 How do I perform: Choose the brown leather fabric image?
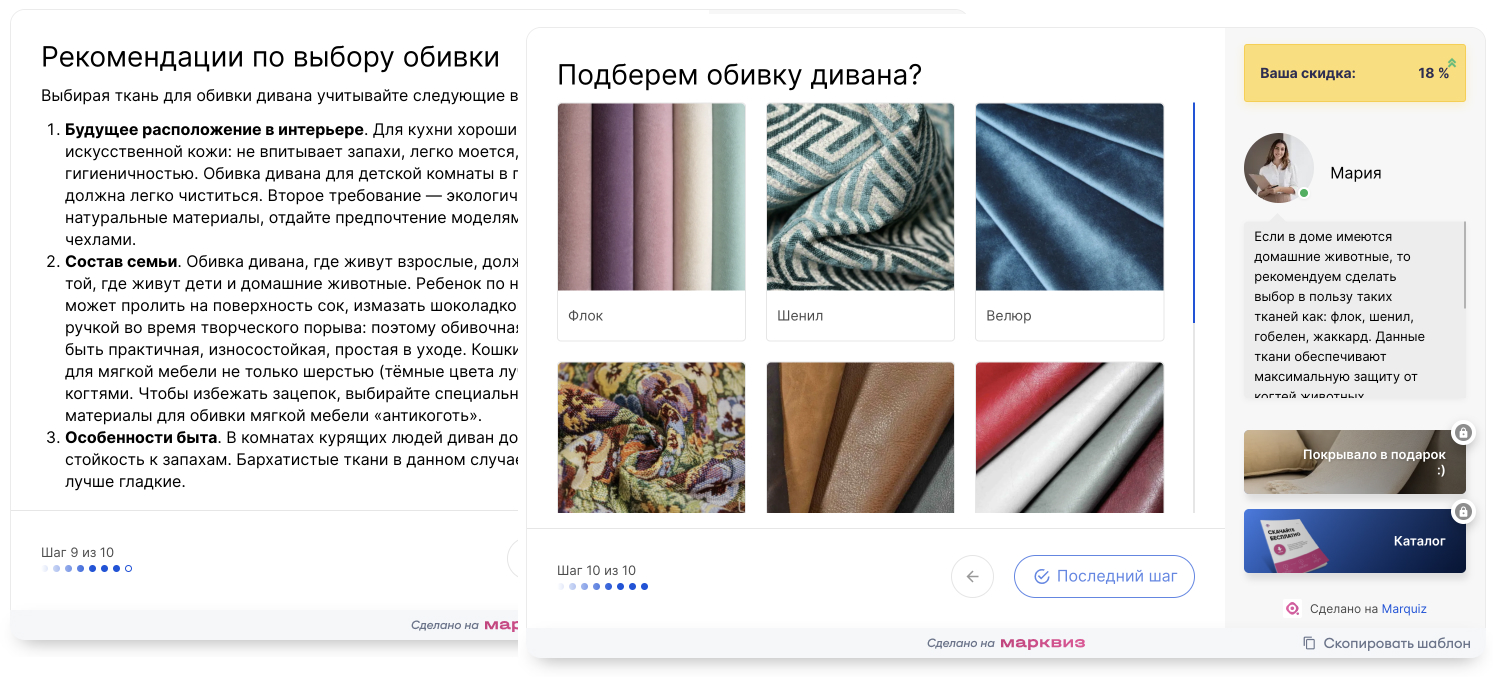point(860,438)
